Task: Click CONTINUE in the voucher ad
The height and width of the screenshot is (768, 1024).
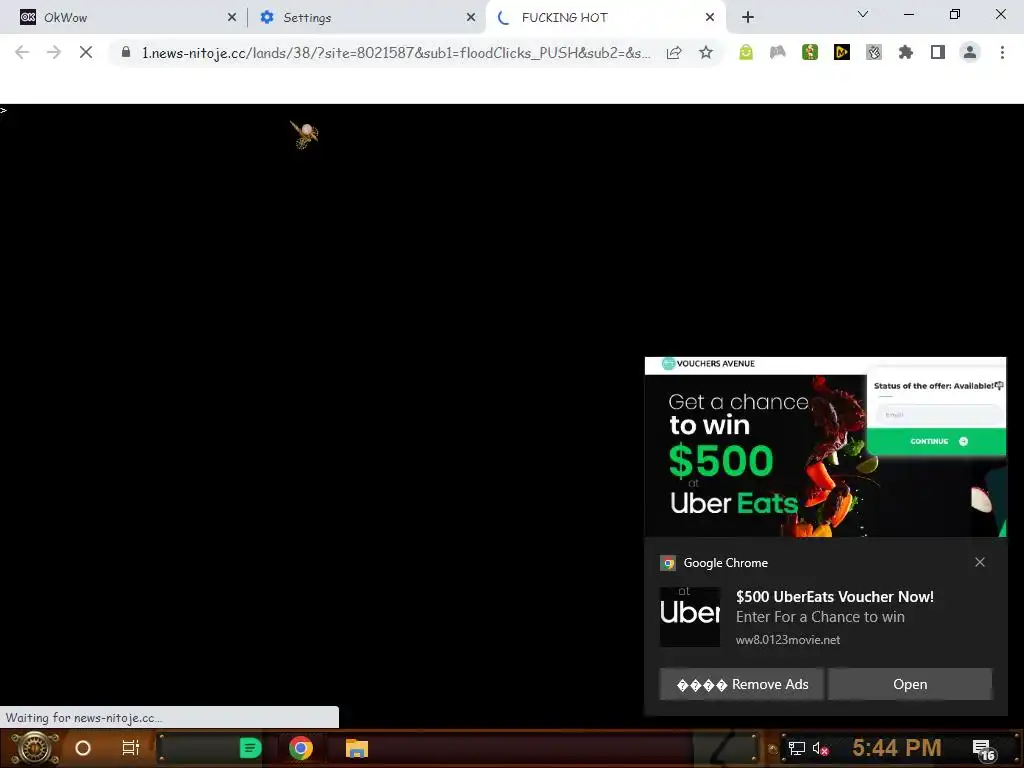Action: click(x=936, y=441)
